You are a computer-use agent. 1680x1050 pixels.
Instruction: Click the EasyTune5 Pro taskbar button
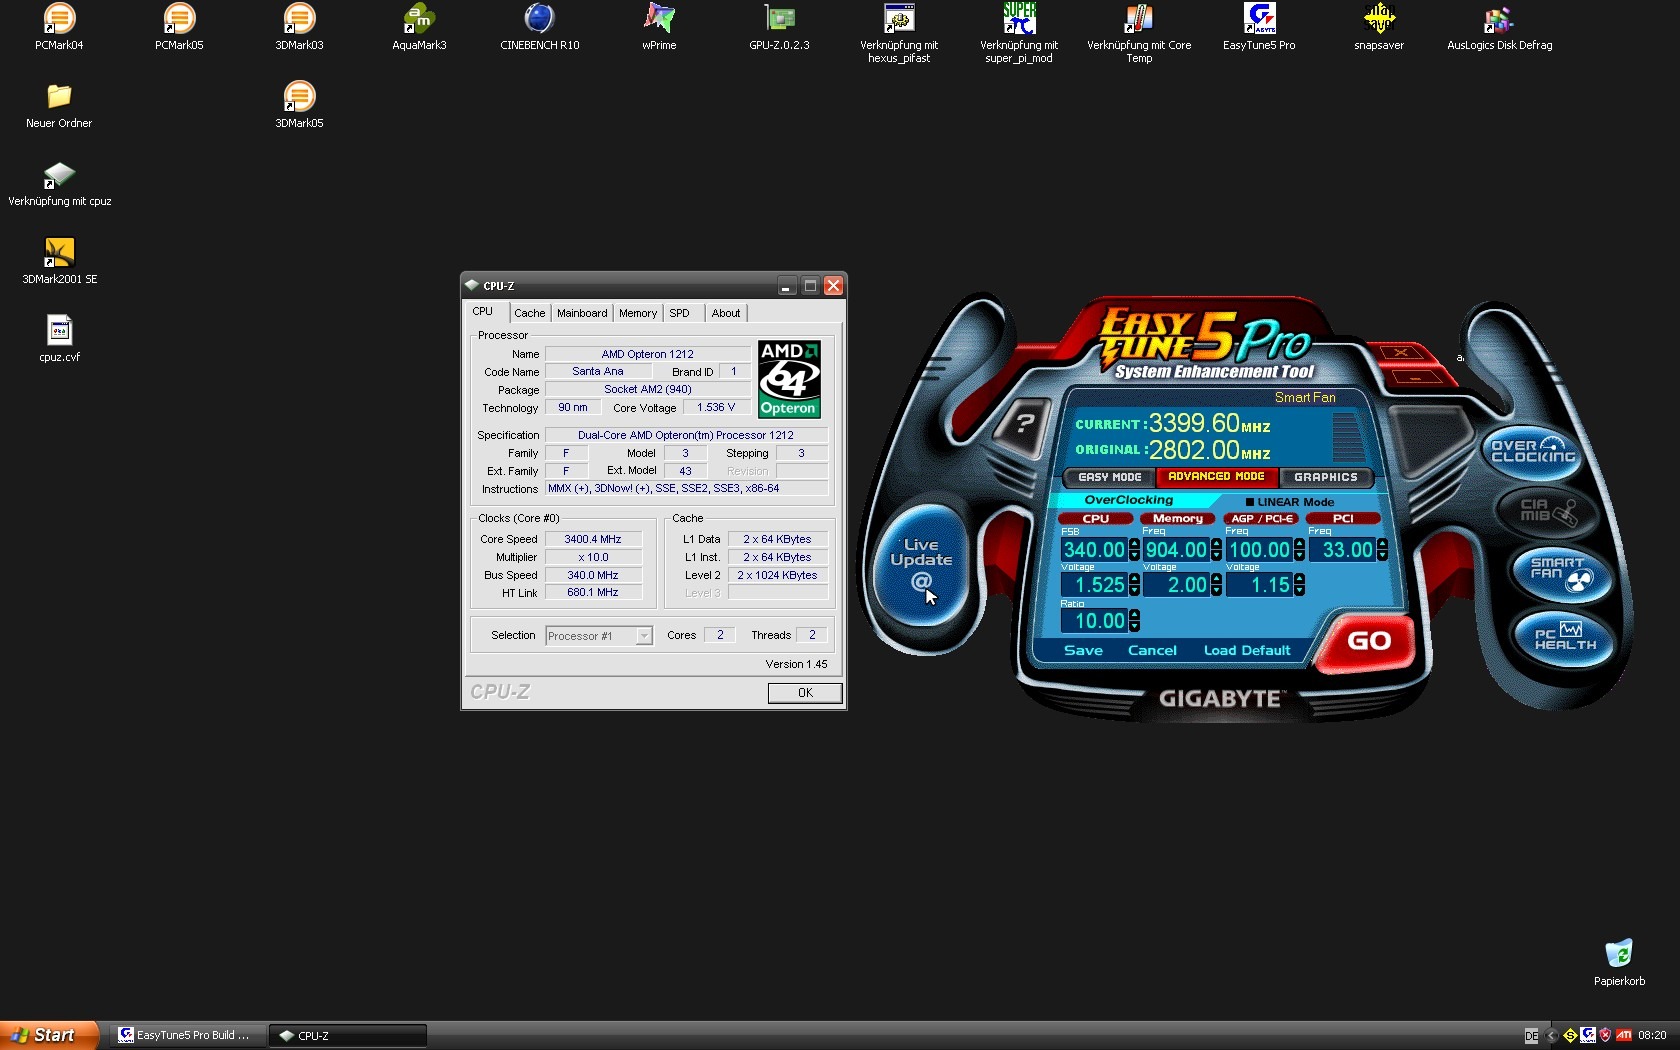tap(190, 1035)
